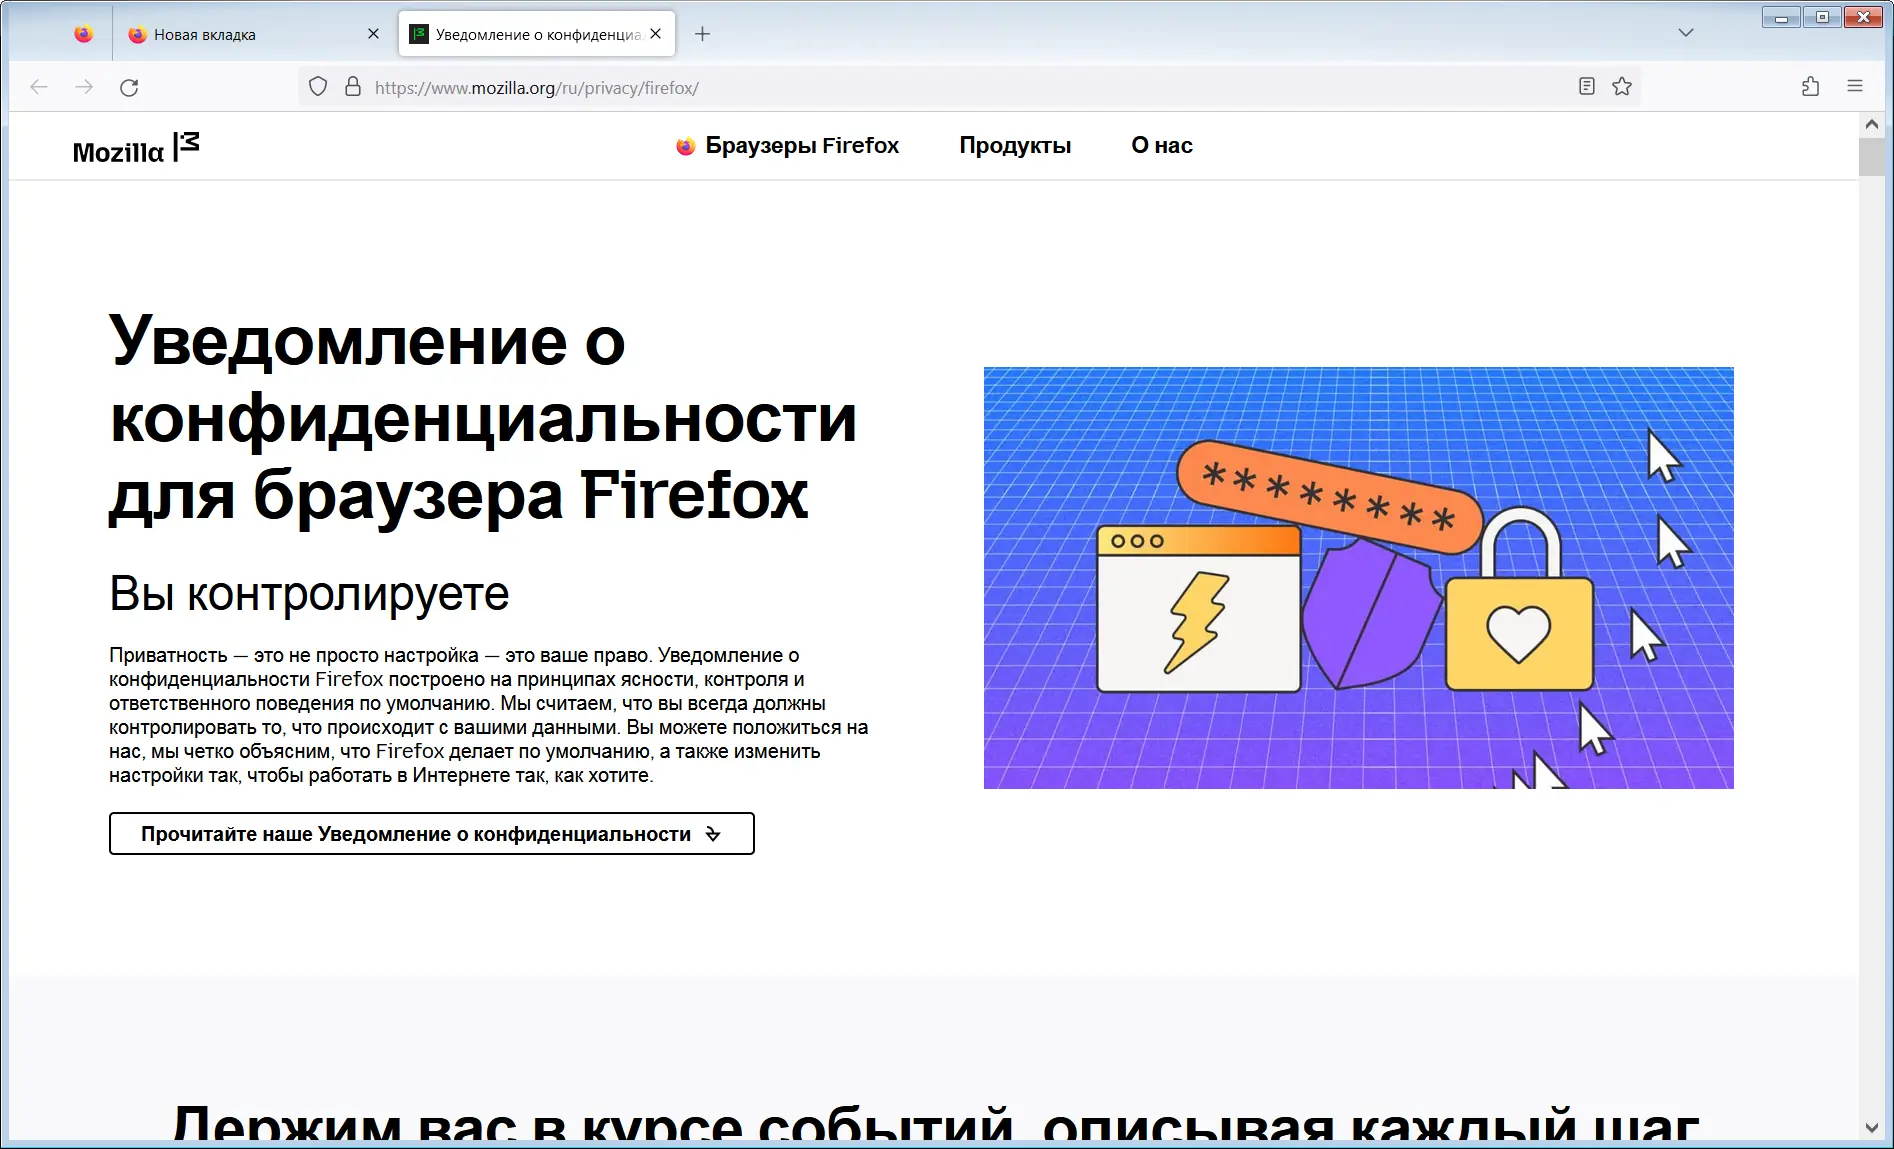
Task: Open the О нас navigation menu
Action: [x=1162, y=146]
